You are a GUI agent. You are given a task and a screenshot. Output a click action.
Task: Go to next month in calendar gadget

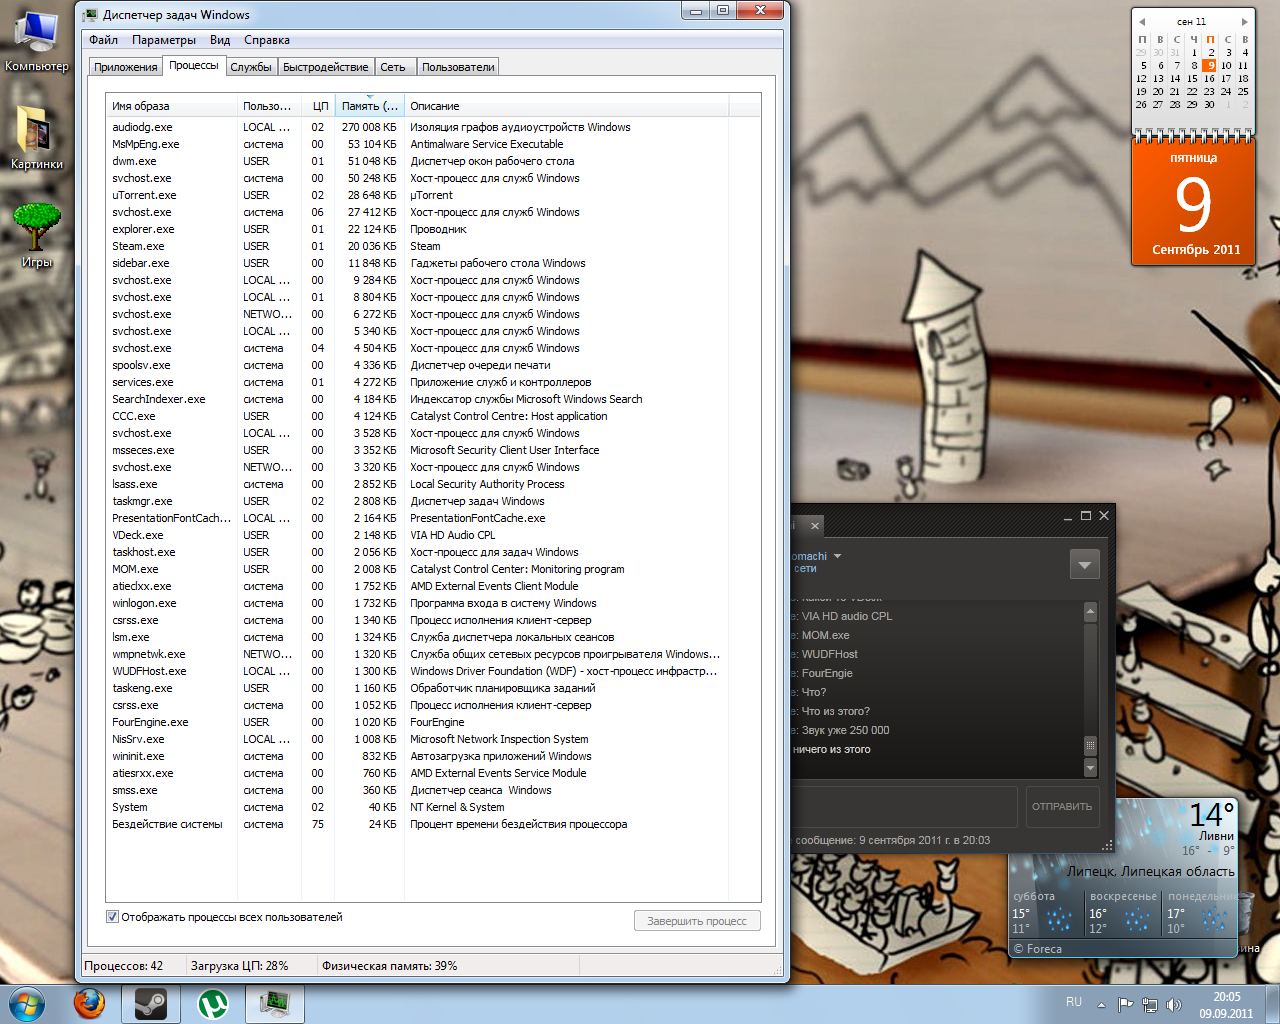(1244, 21)
